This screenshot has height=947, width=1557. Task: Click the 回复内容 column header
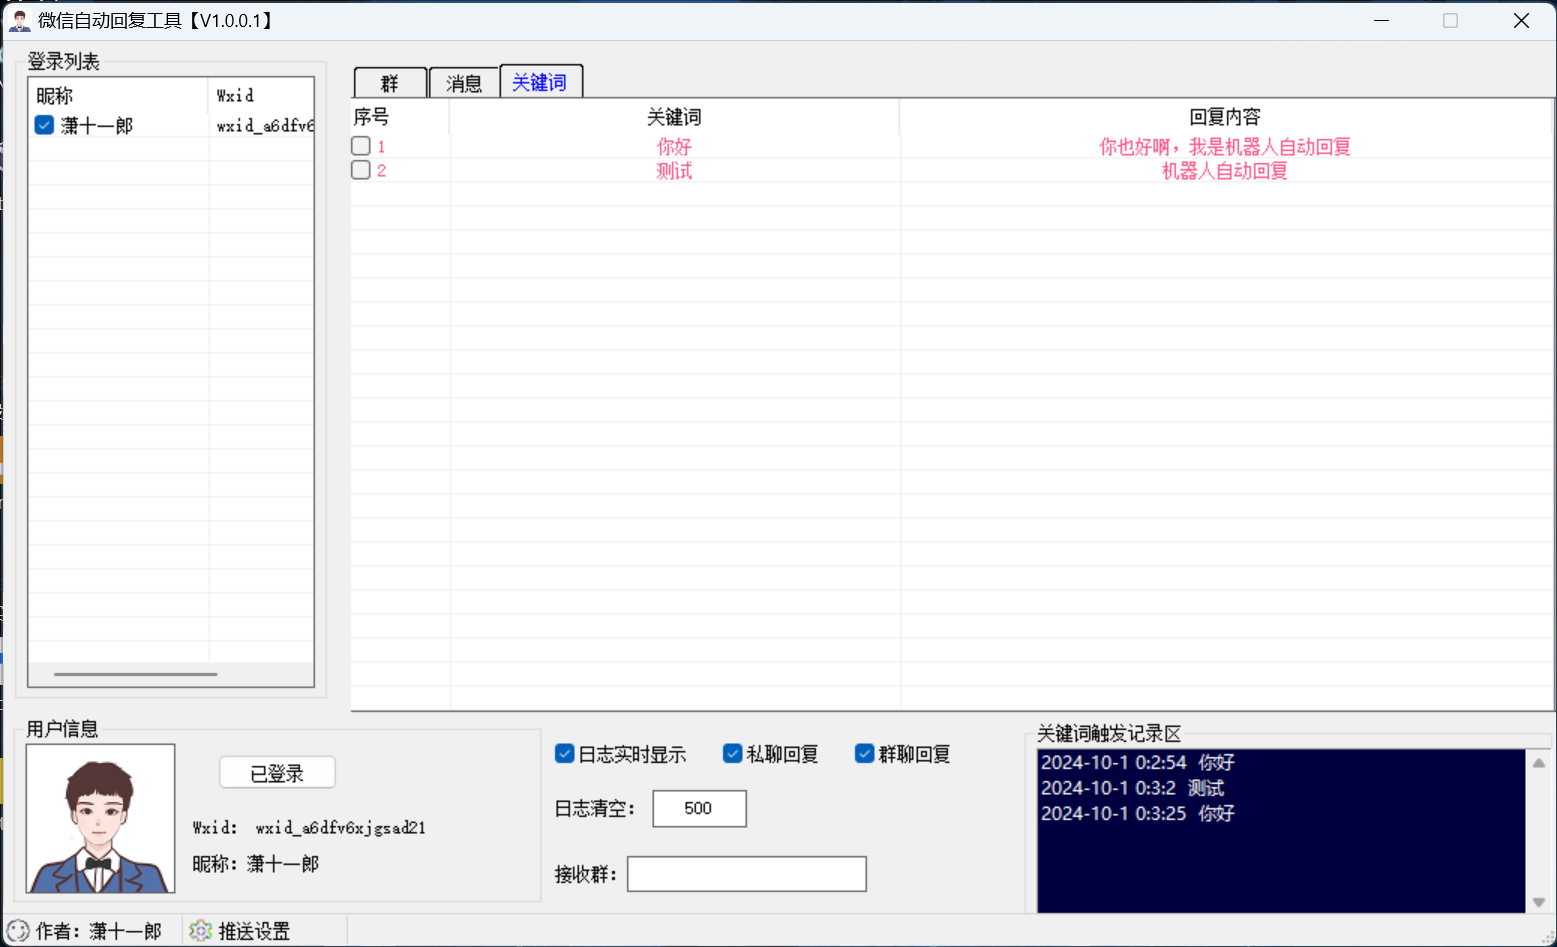click(x=1225, y=117)
